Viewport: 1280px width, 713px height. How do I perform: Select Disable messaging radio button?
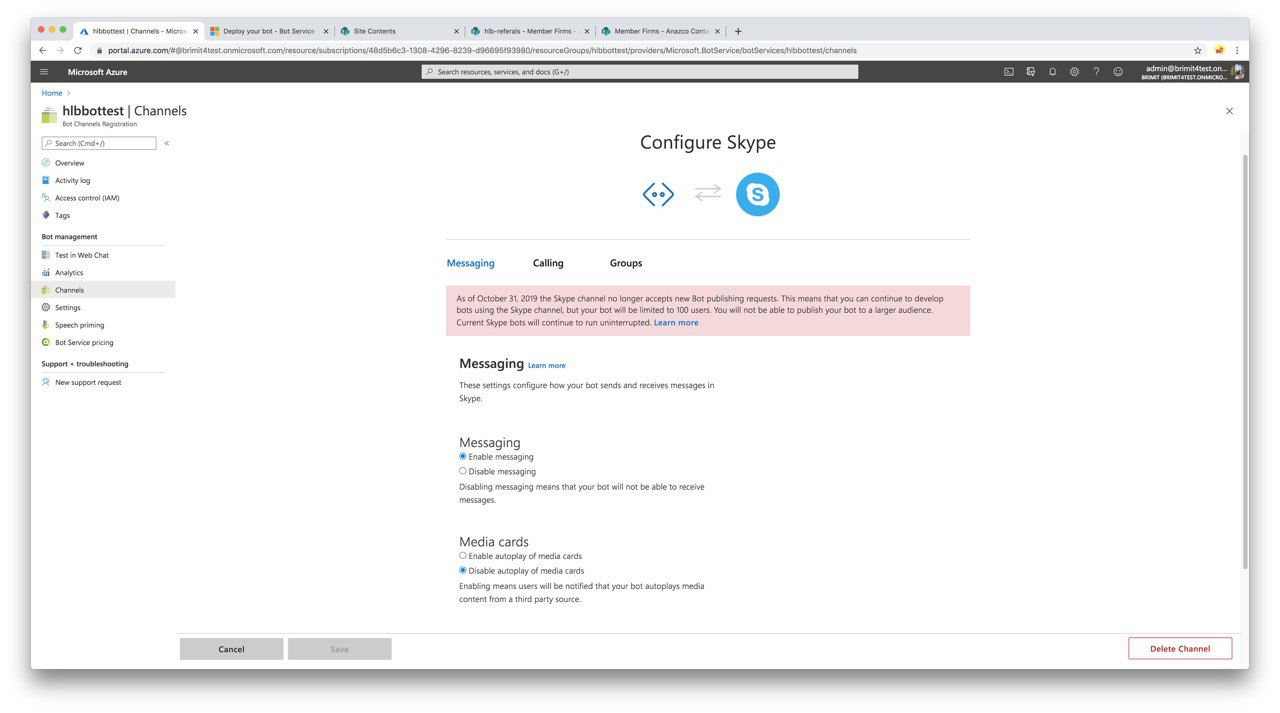tap(463, 471)
